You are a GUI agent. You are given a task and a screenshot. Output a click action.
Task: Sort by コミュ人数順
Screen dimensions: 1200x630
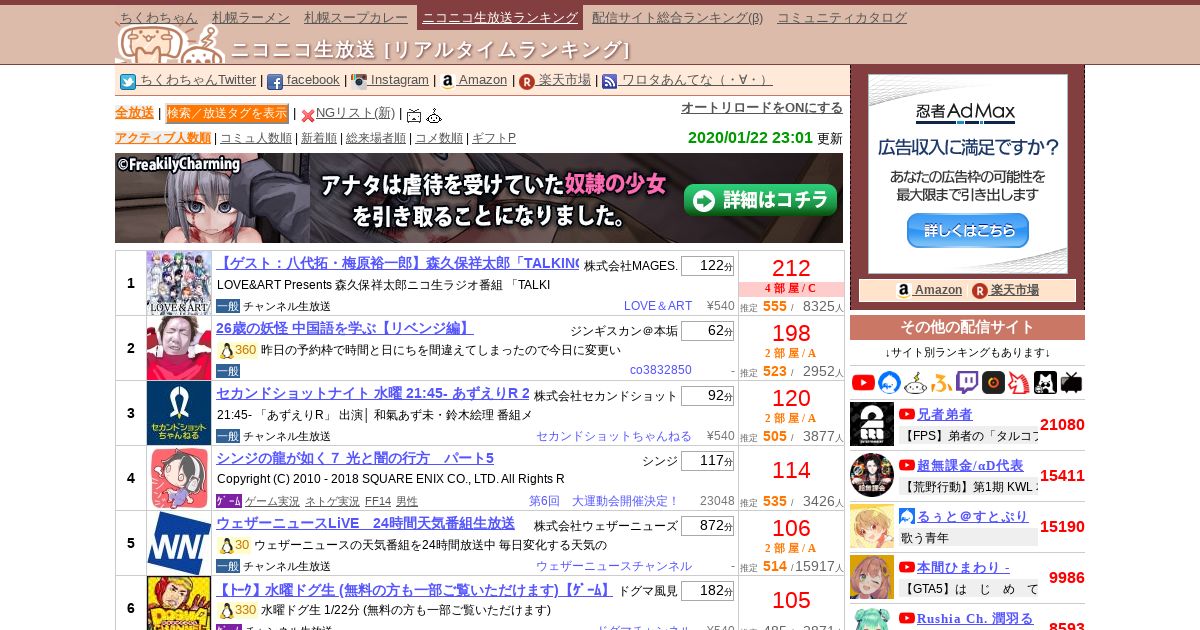[256, 138]
